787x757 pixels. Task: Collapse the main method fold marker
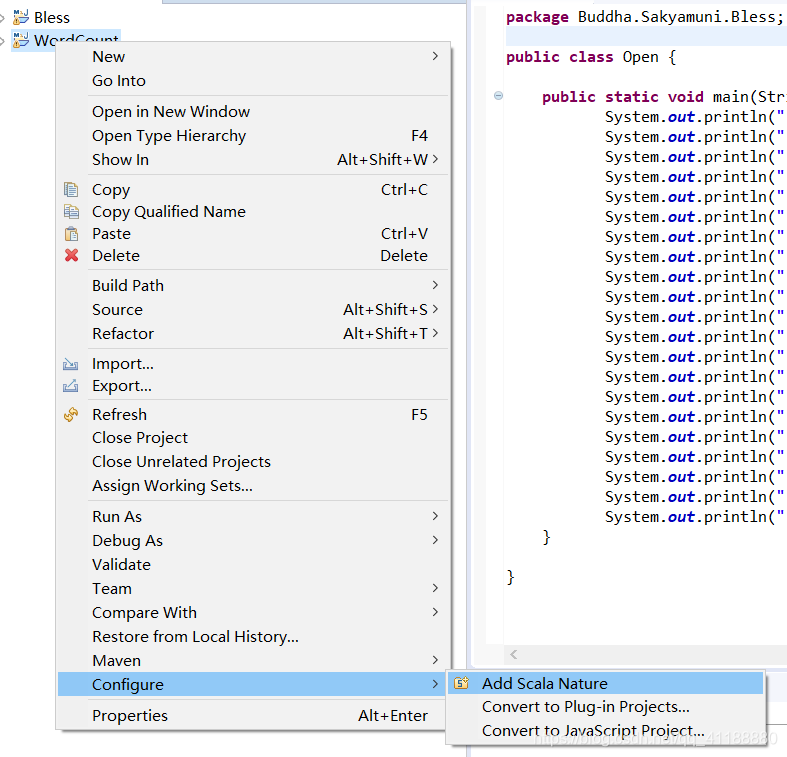click(x=498, y=95)
